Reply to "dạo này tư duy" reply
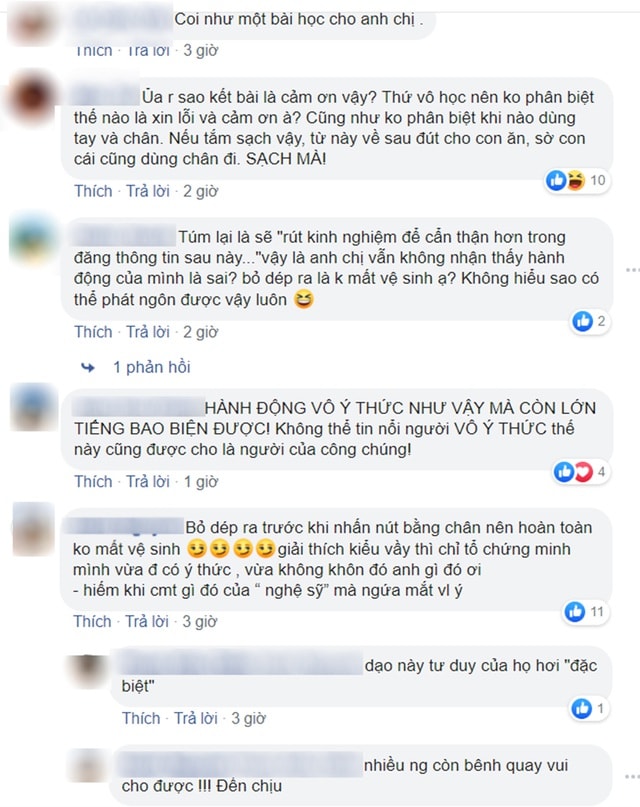The image size is (640, 807). pos(196,718)
